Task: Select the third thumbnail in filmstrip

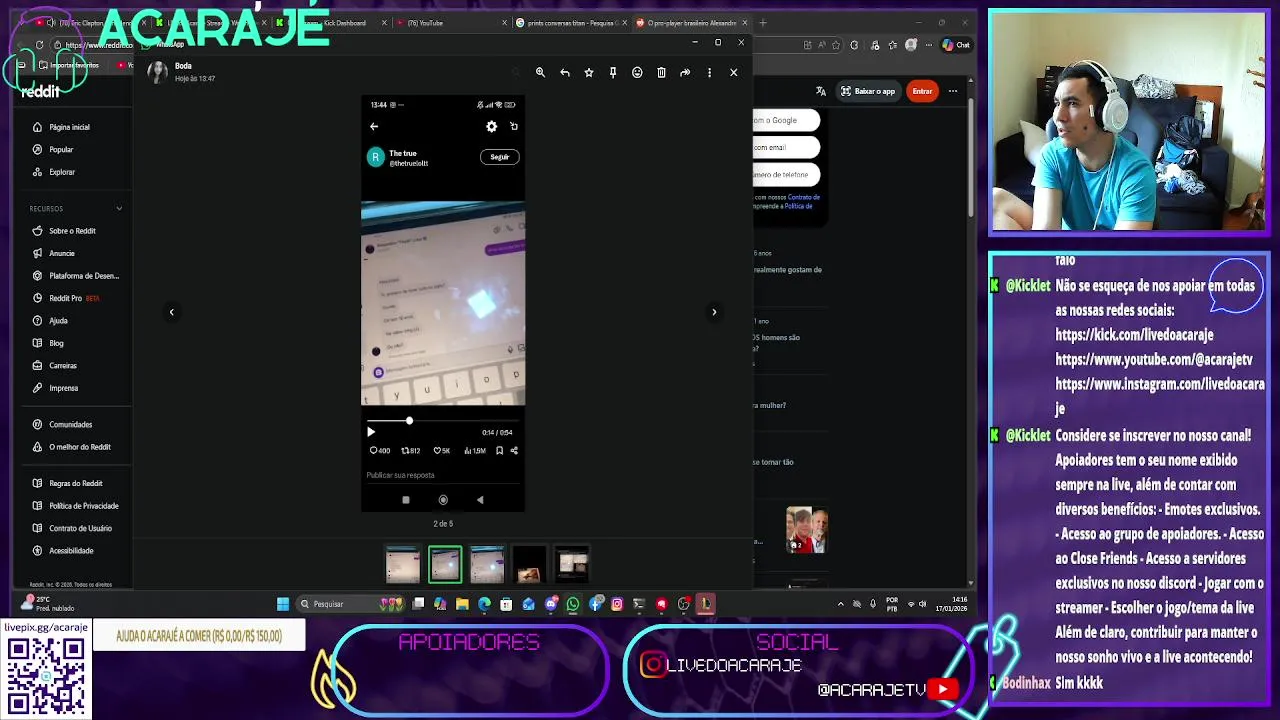Action: click(x=487, y=564)
